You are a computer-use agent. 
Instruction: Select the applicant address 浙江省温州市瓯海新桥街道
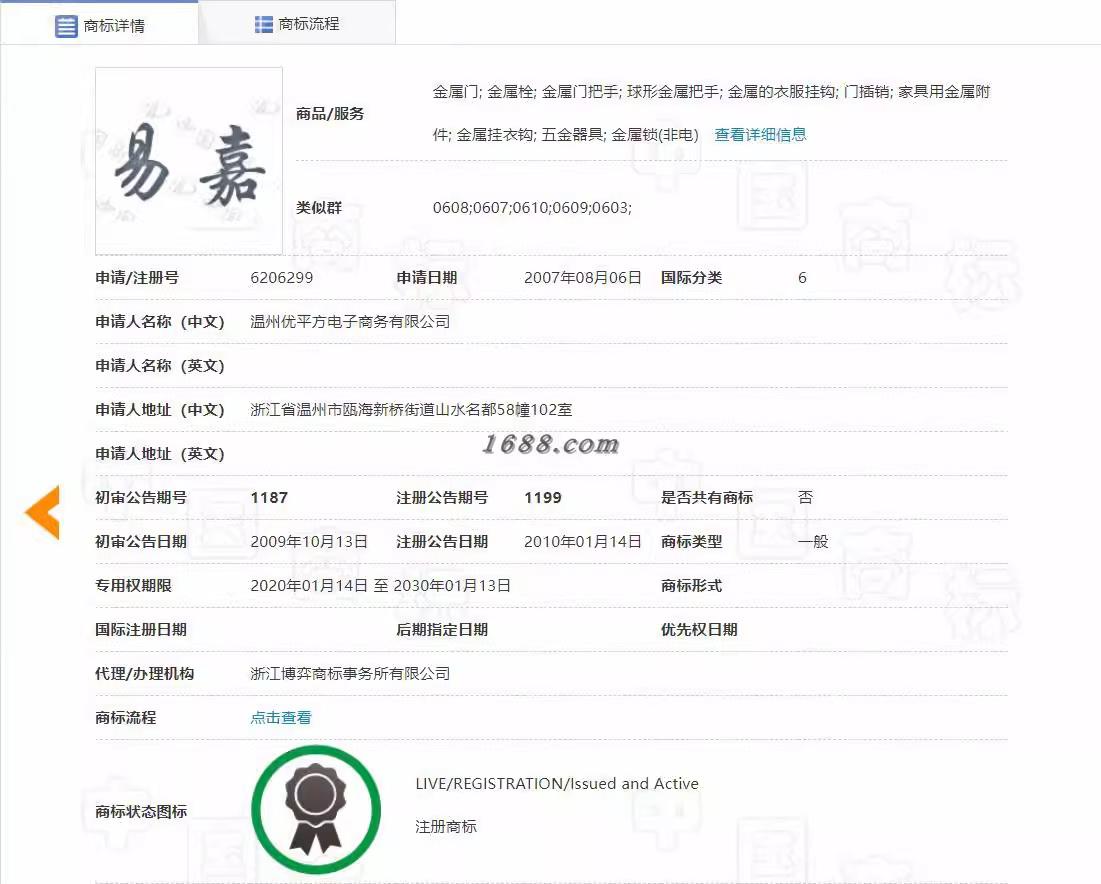point(411,409)
